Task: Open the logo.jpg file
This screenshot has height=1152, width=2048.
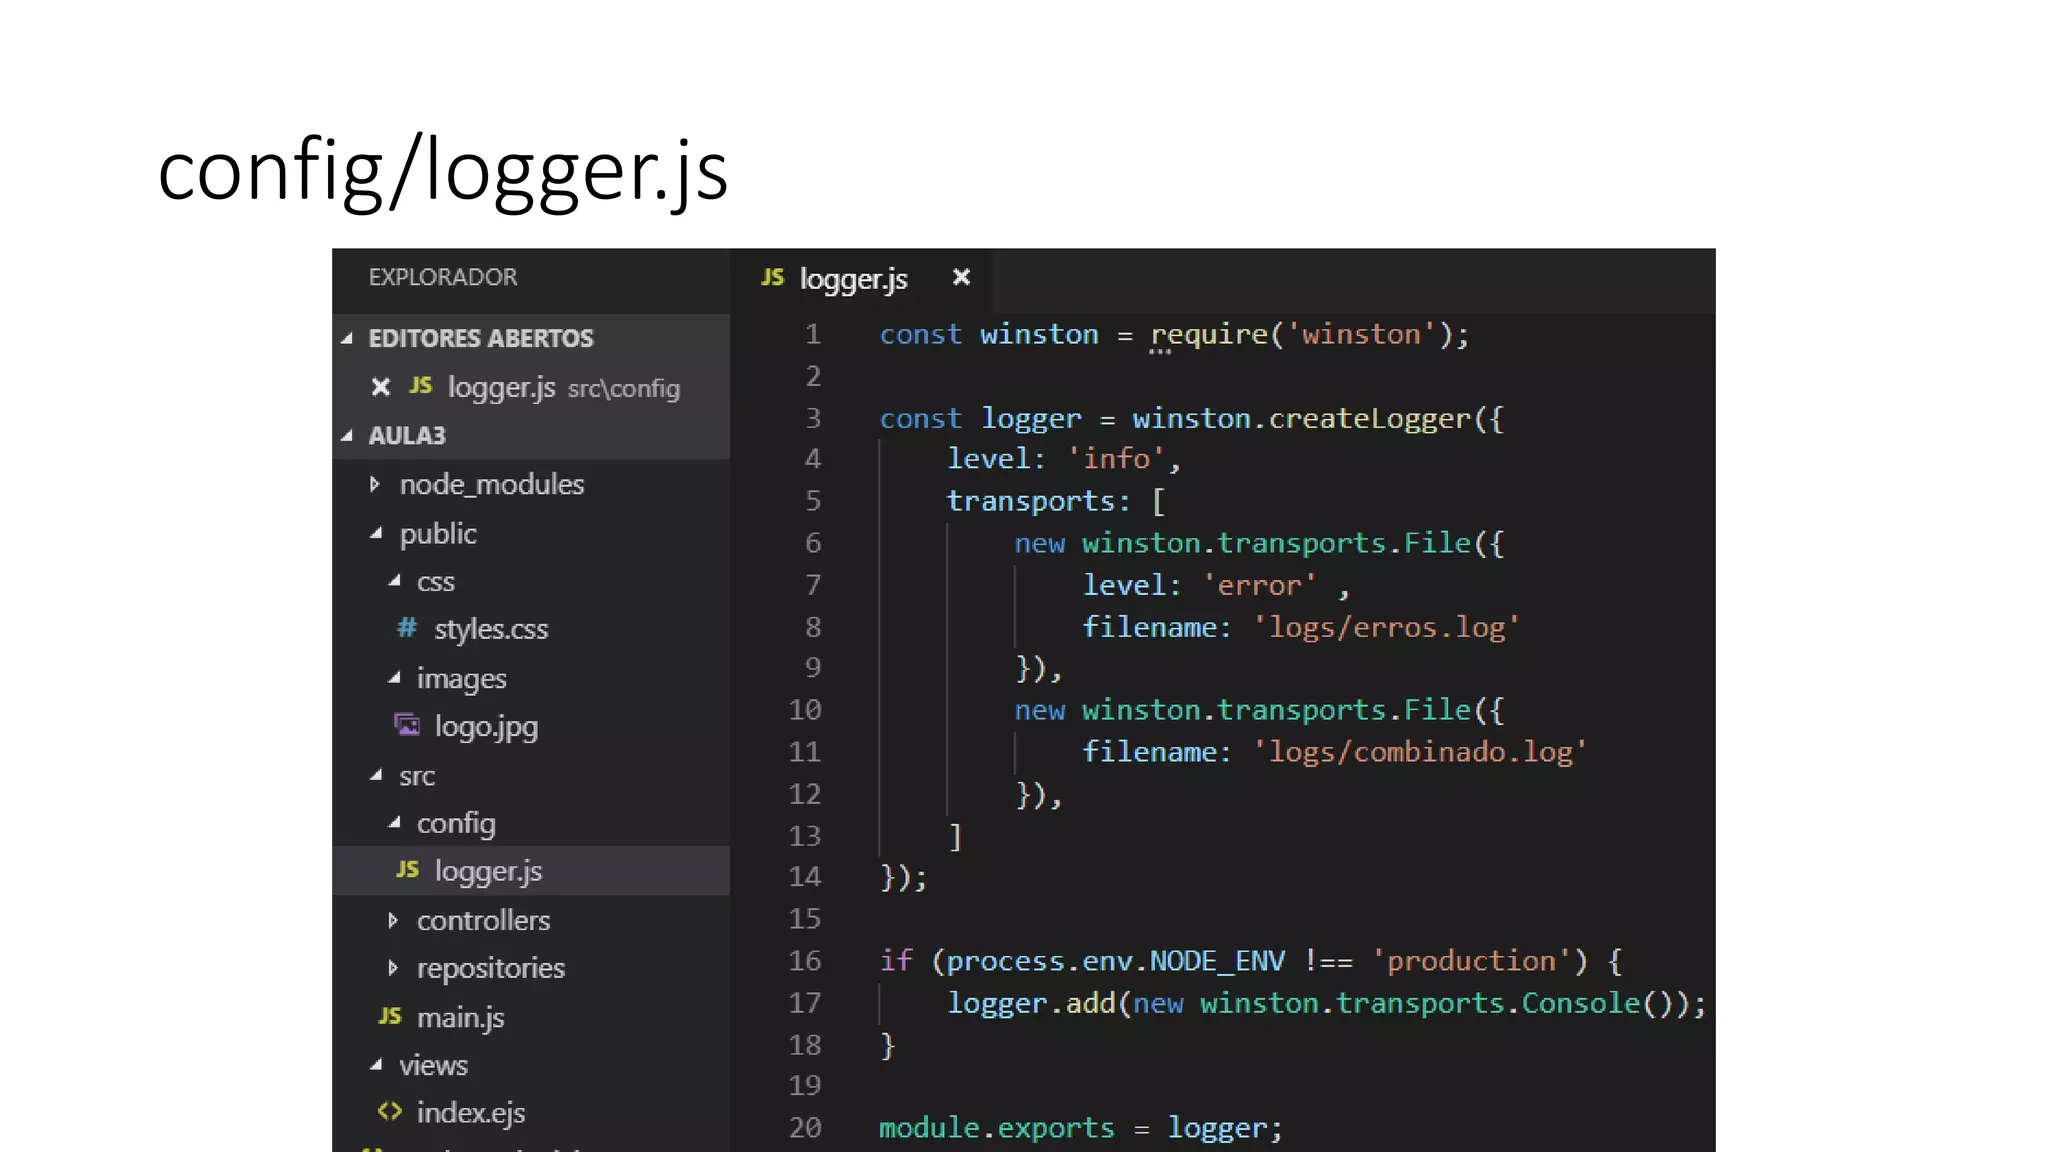Action: [x=486, y=727]
